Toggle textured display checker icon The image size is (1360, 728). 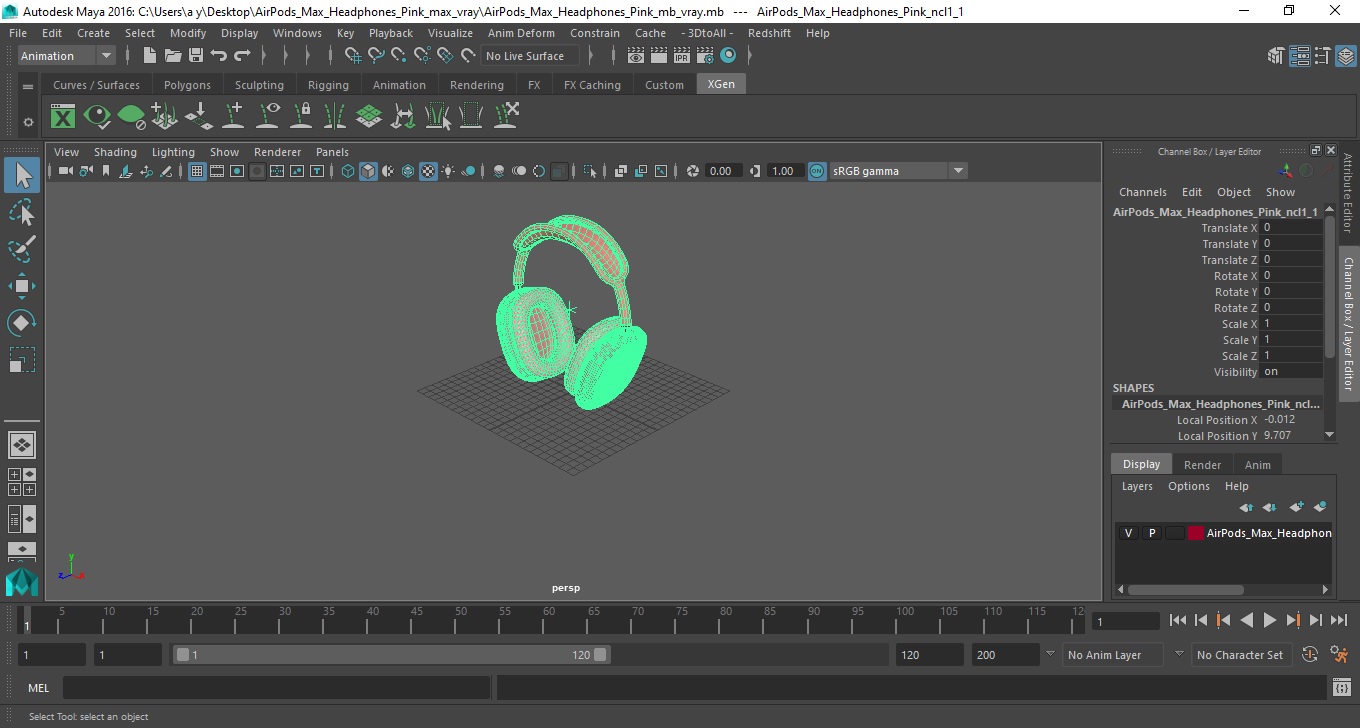[428, 171]
